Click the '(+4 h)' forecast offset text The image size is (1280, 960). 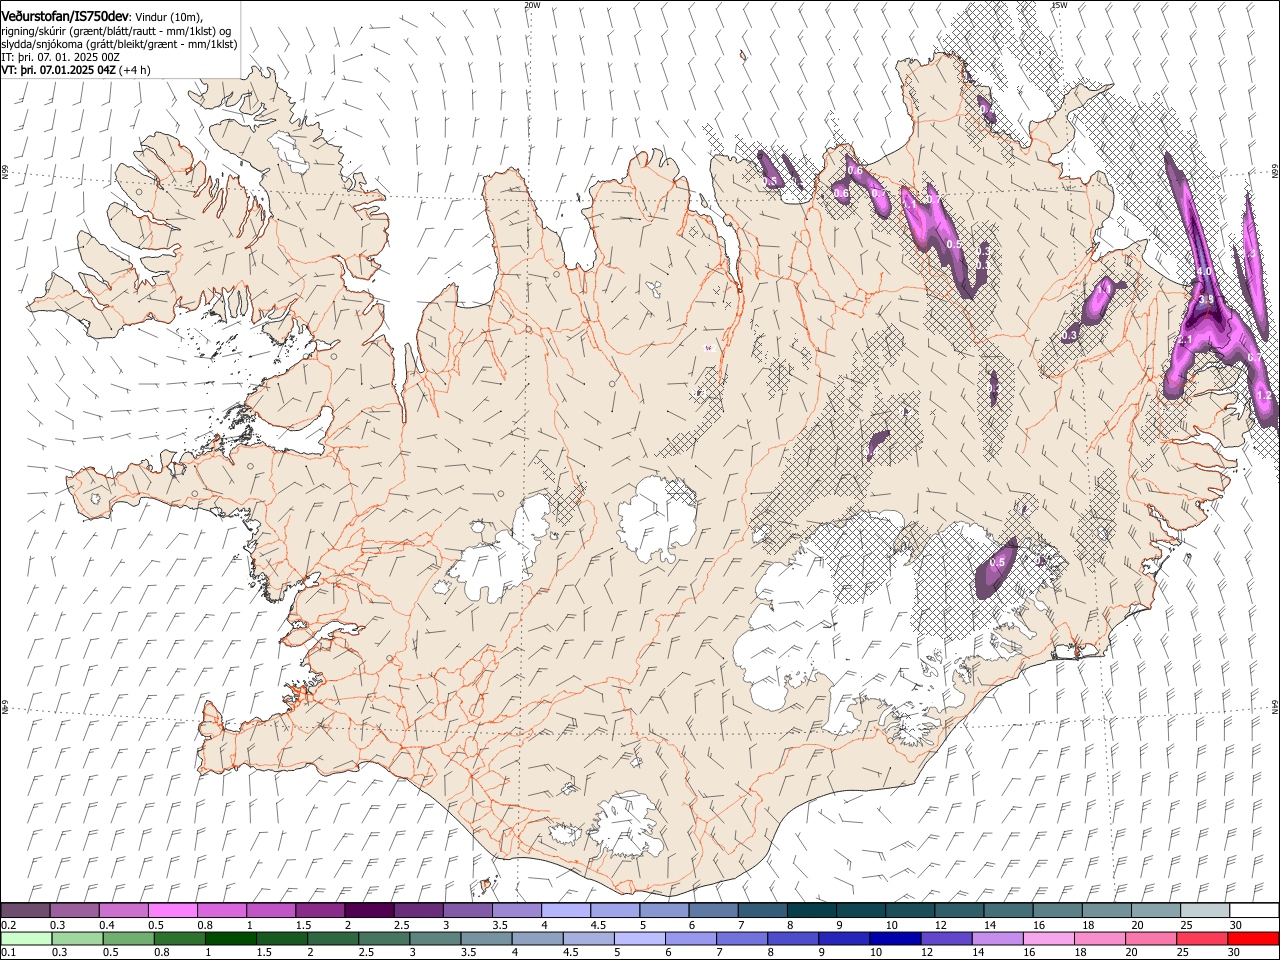pyautogui.click(x=135, y=70)
